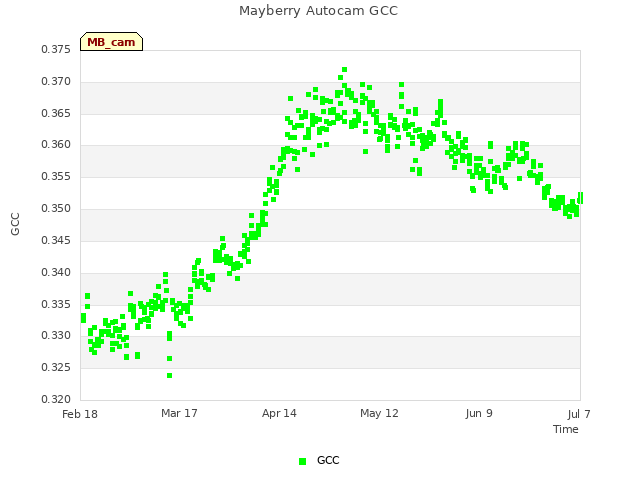Click the 0.340 y-axis value
The image size is (640, 480).
tap(56, 272)
